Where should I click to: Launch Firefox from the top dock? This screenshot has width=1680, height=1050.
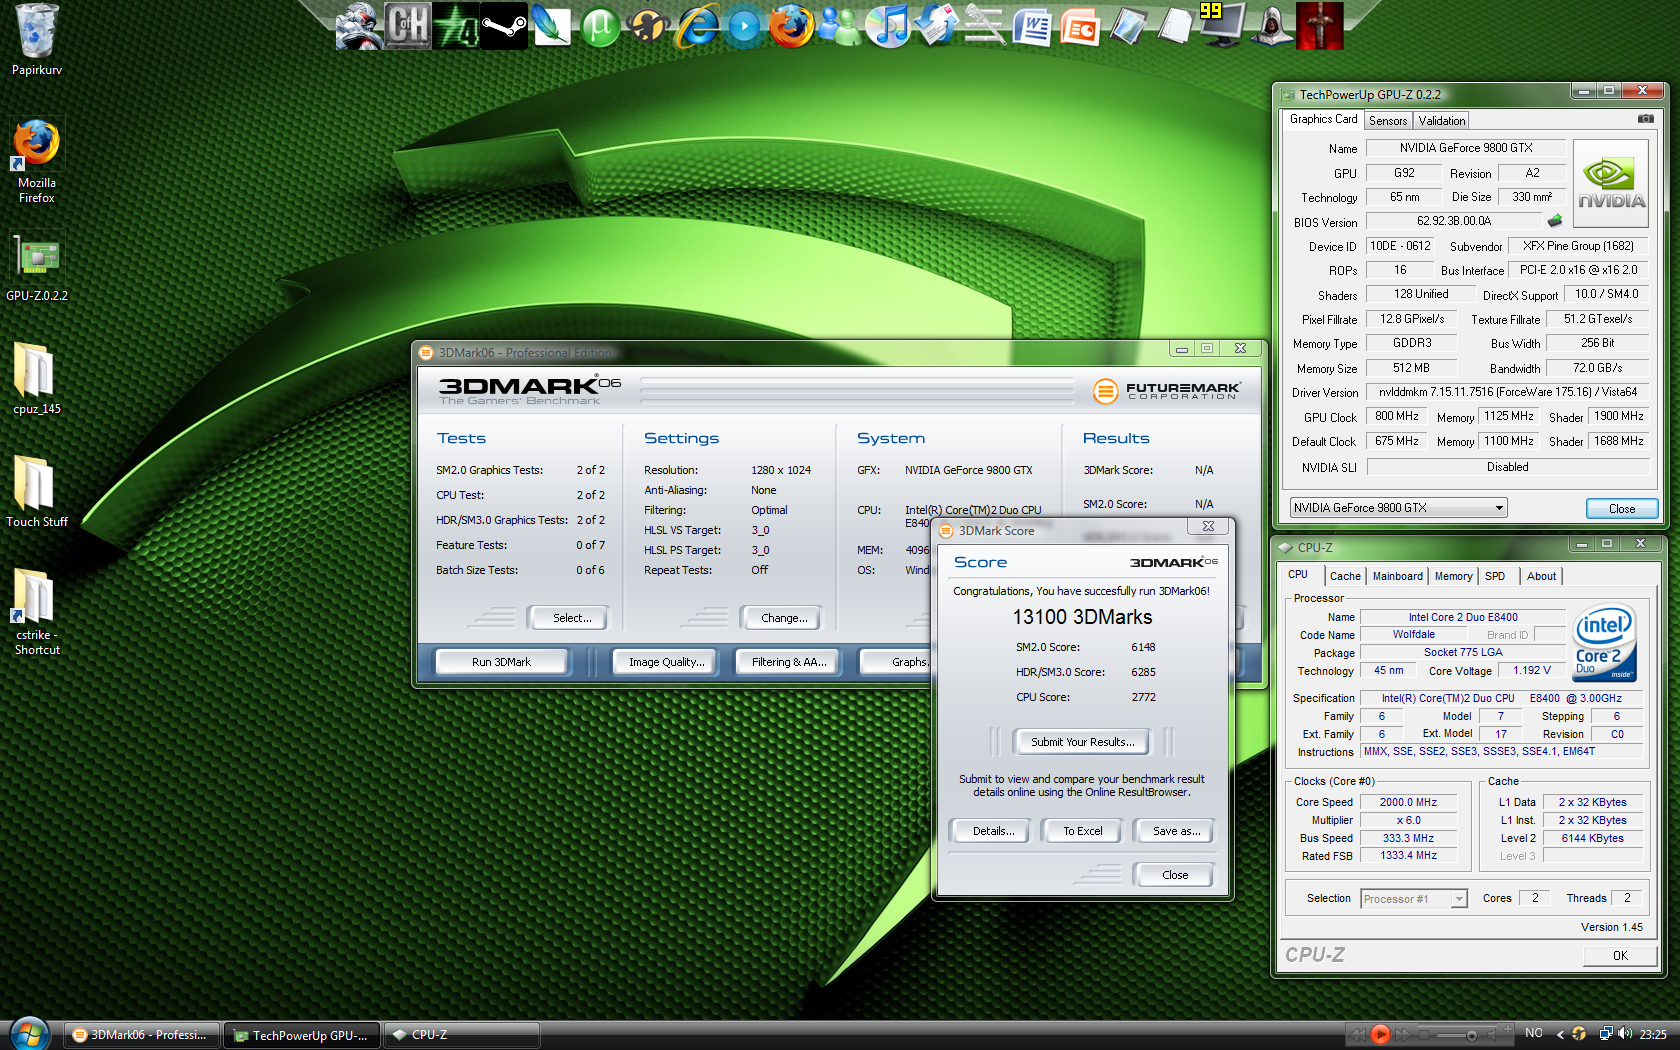(x=791, y=26)
